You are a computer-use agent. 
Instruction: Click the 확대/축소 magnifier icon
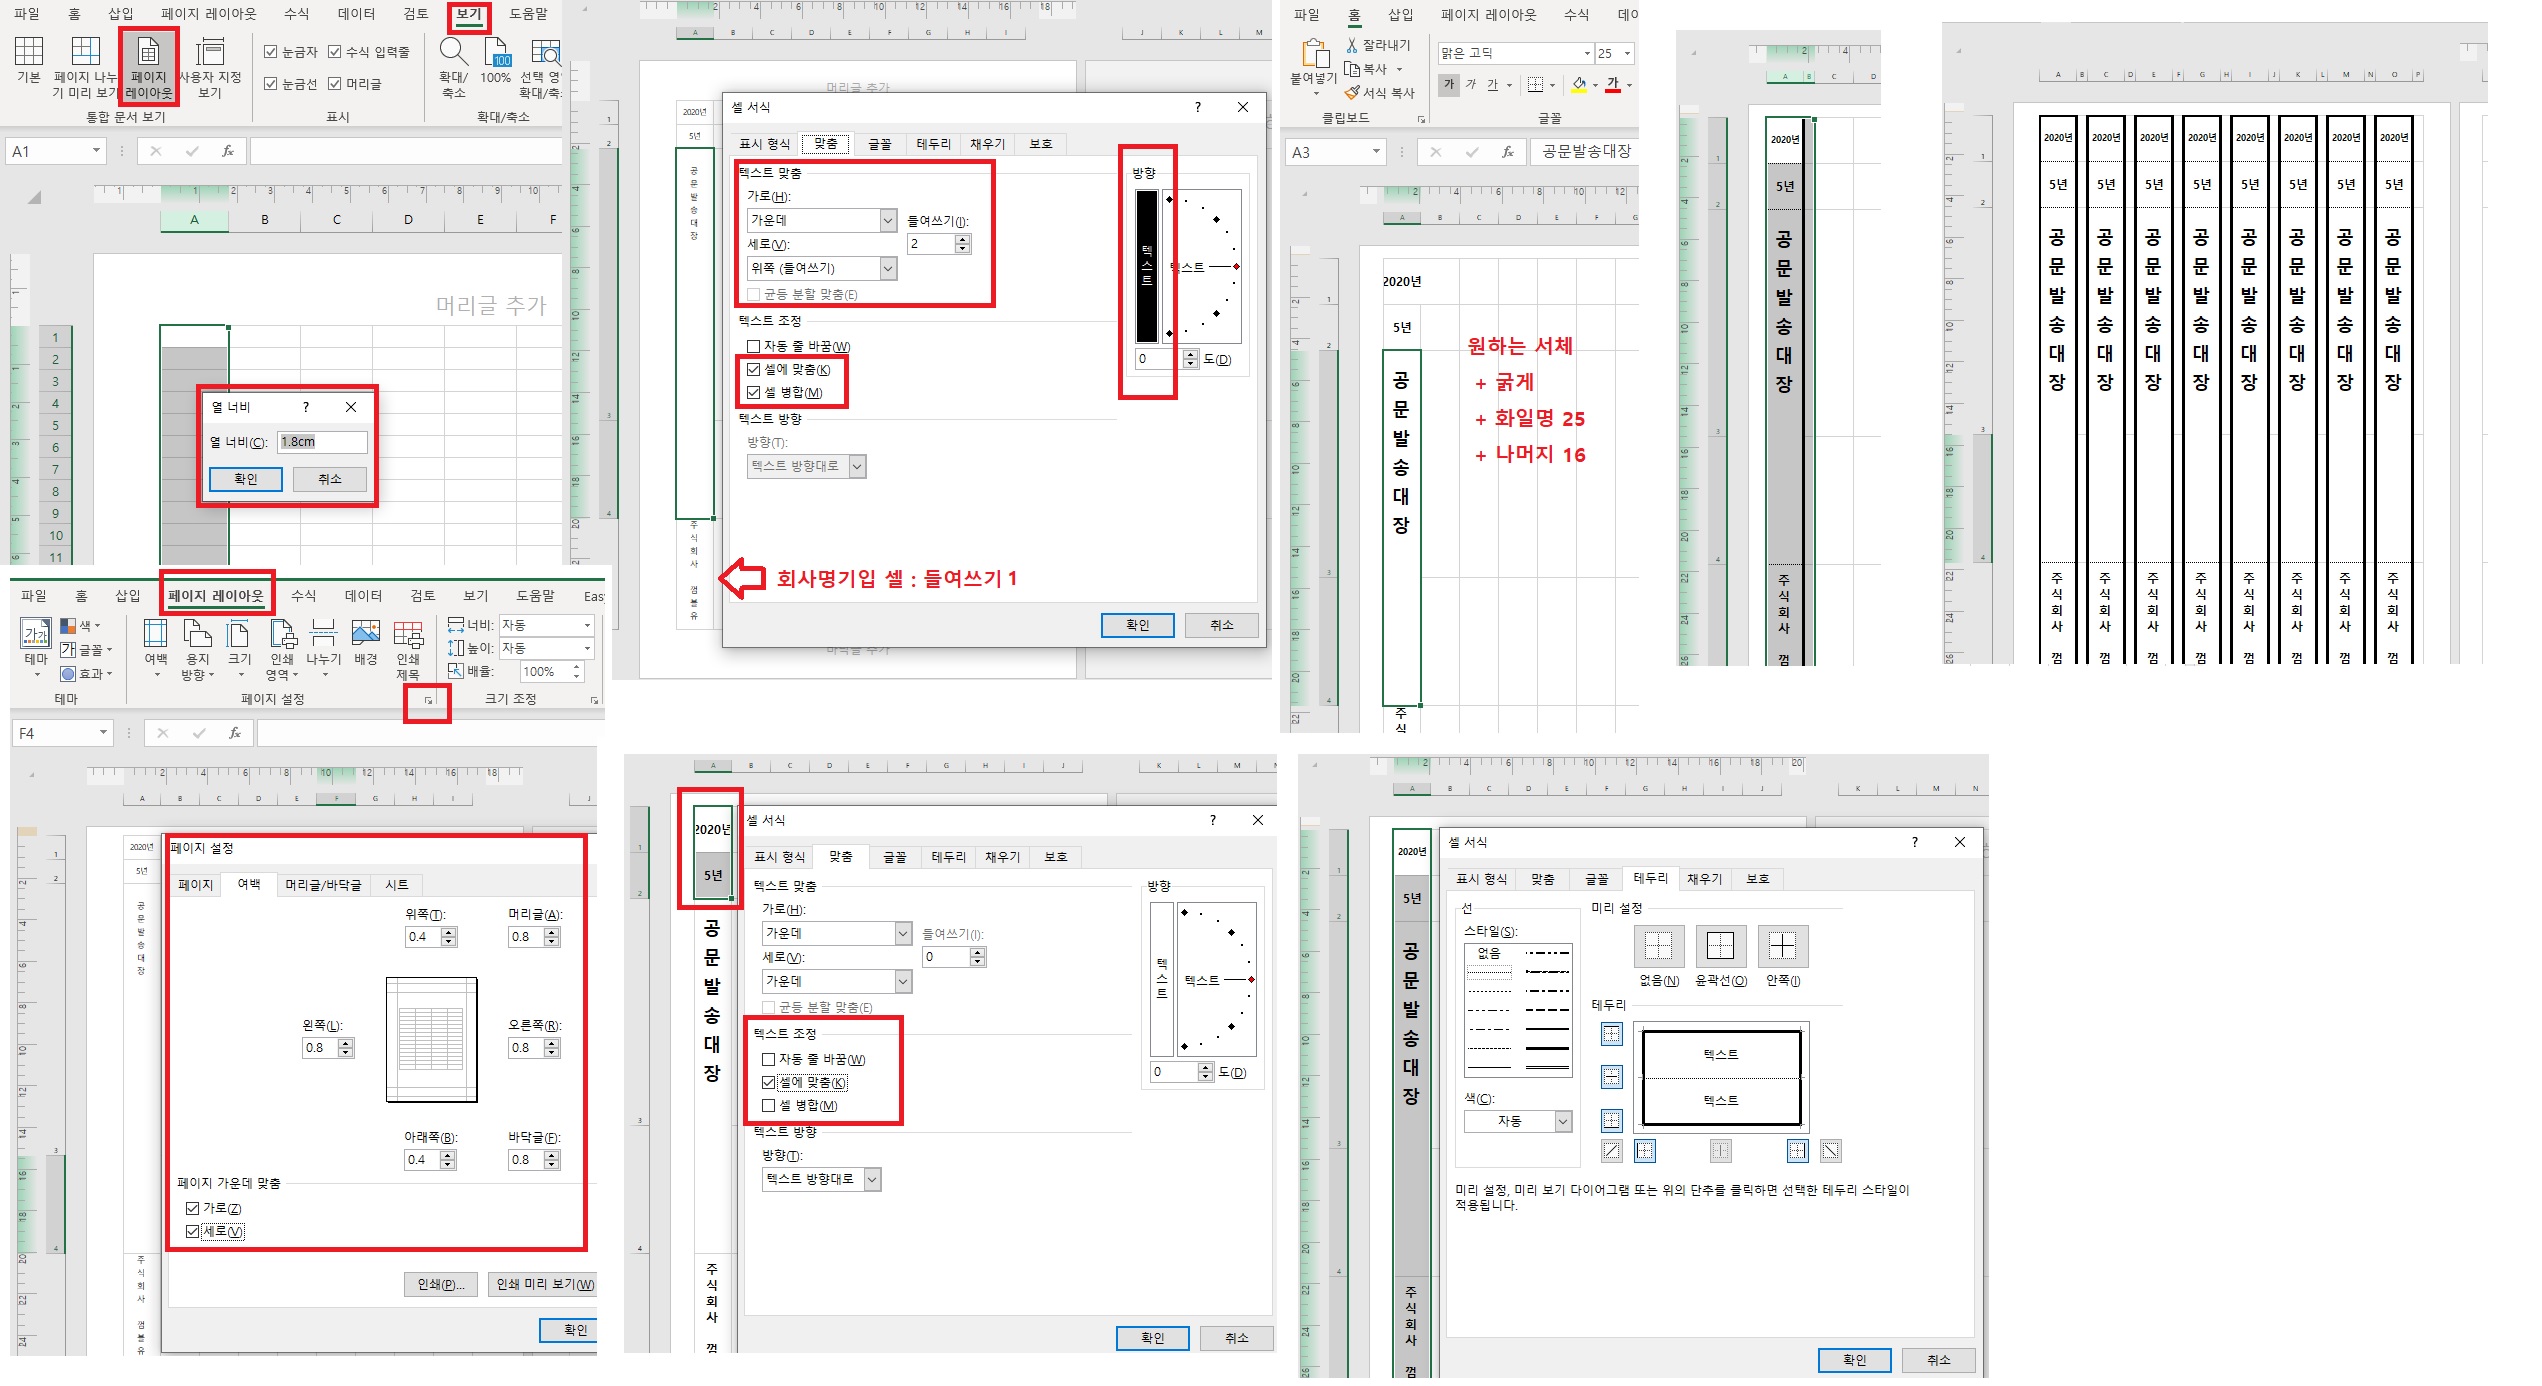[x=453, y=52]
